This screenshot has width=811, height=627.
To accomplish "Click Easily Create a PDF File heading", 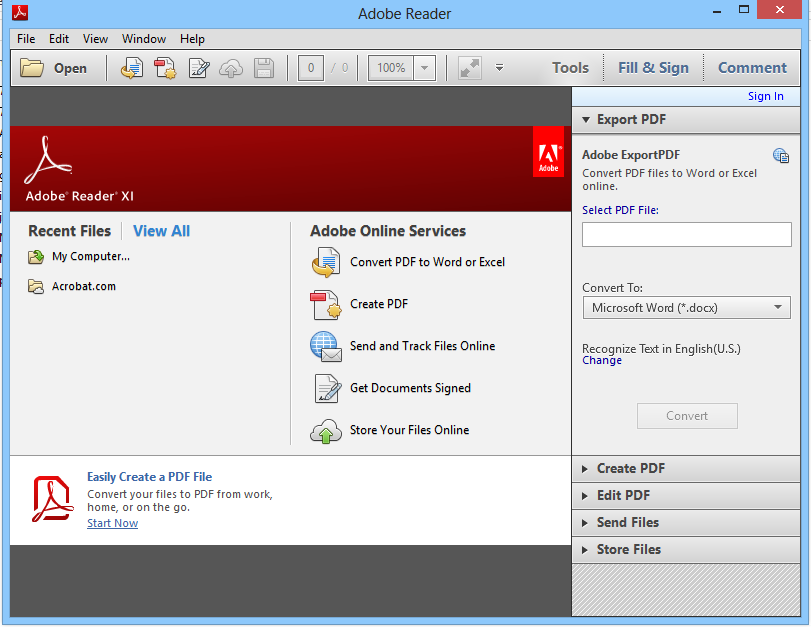I will tap(149, 477).
